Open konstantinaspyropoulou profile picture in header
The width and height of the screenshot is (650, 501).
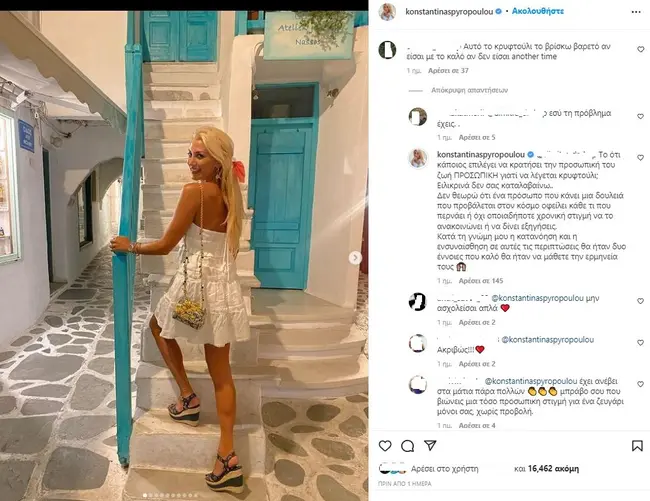click(x=387, y=12)
